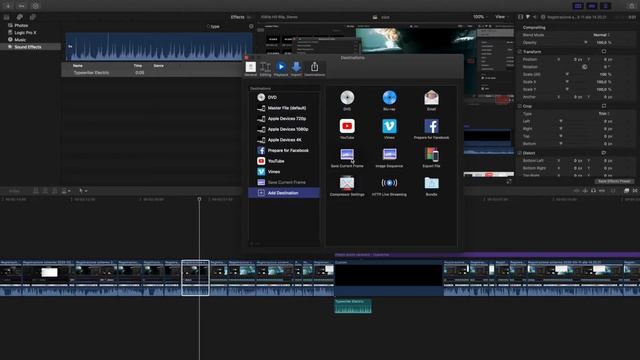Open the Playback preferences tab
Screen dimensions: 640x360
coord(281,69)
